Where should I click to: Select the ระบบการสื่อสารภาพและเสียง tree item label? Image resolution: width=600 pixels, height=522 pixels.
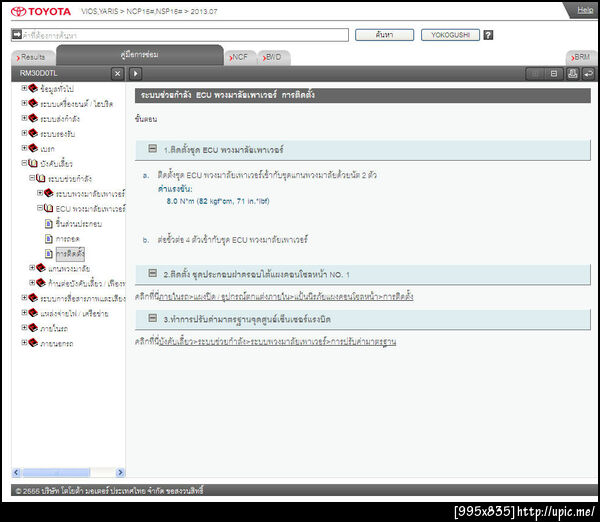click(83, 299)
